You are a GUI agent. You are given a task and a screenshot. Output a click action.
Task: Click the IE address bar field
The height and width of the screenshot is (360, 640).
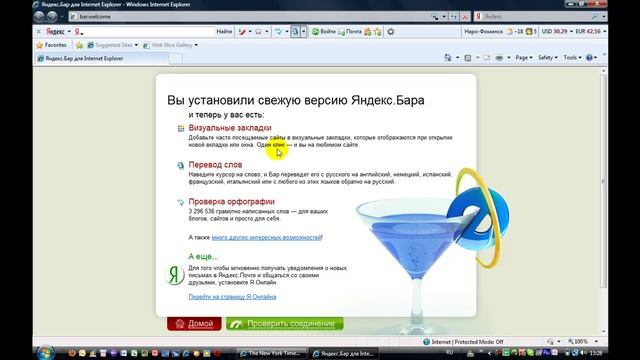point(249,16)
